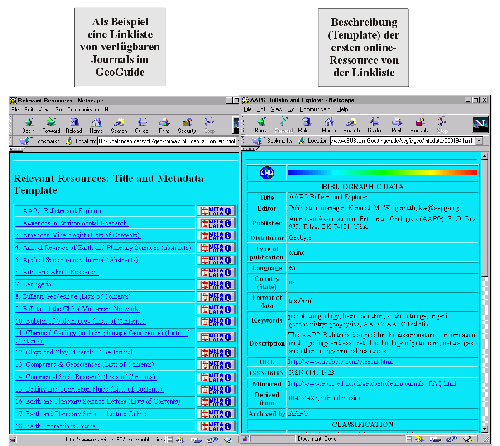500x446 pixels.
Task: Click the Location URL field in Relevant Resources window
Action: (167, 141)
